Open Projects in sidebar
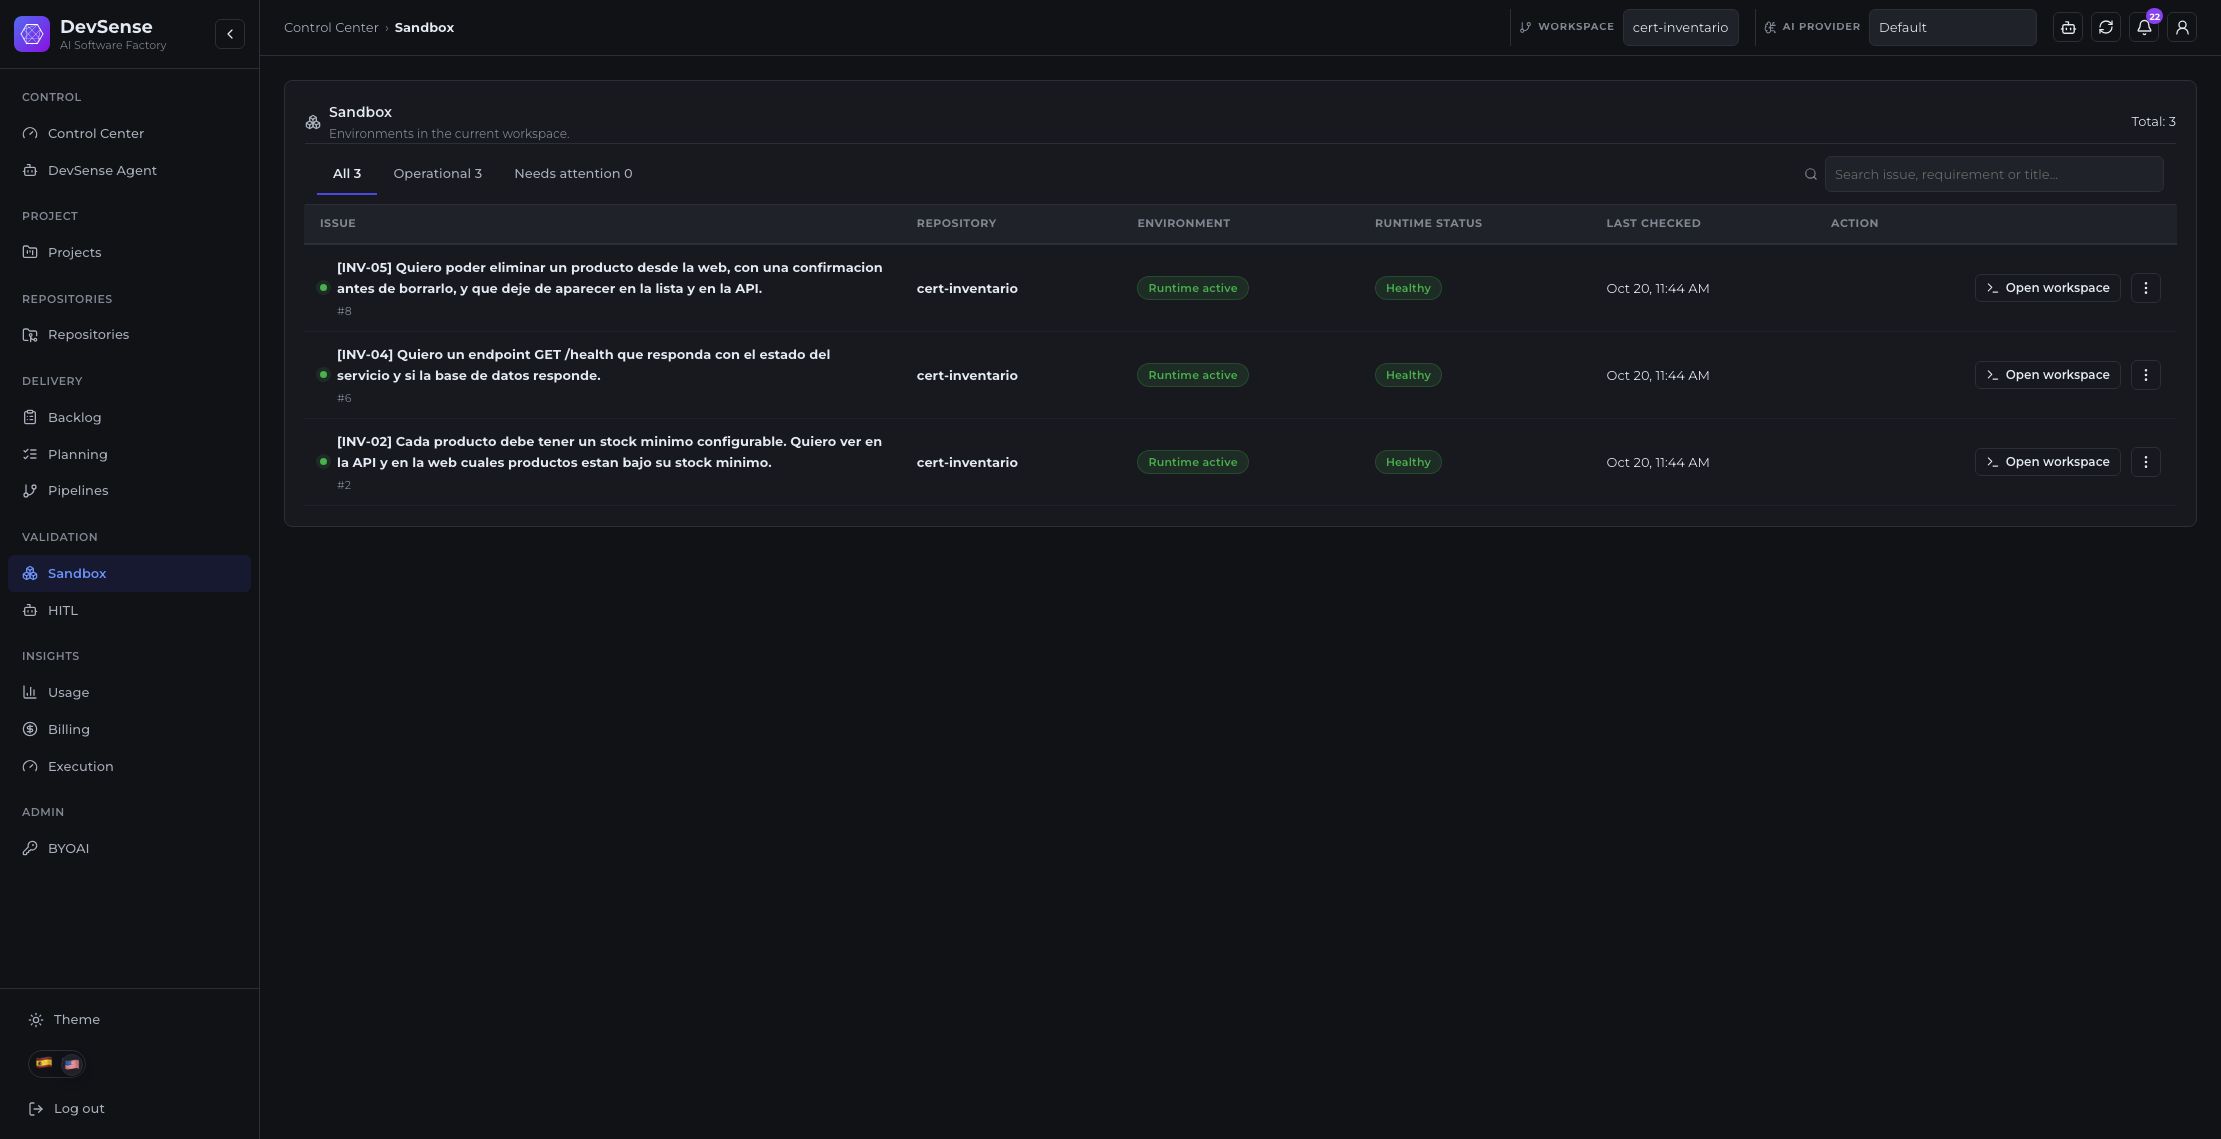This screenshot has height=1139, width=2221. [129, 253]
